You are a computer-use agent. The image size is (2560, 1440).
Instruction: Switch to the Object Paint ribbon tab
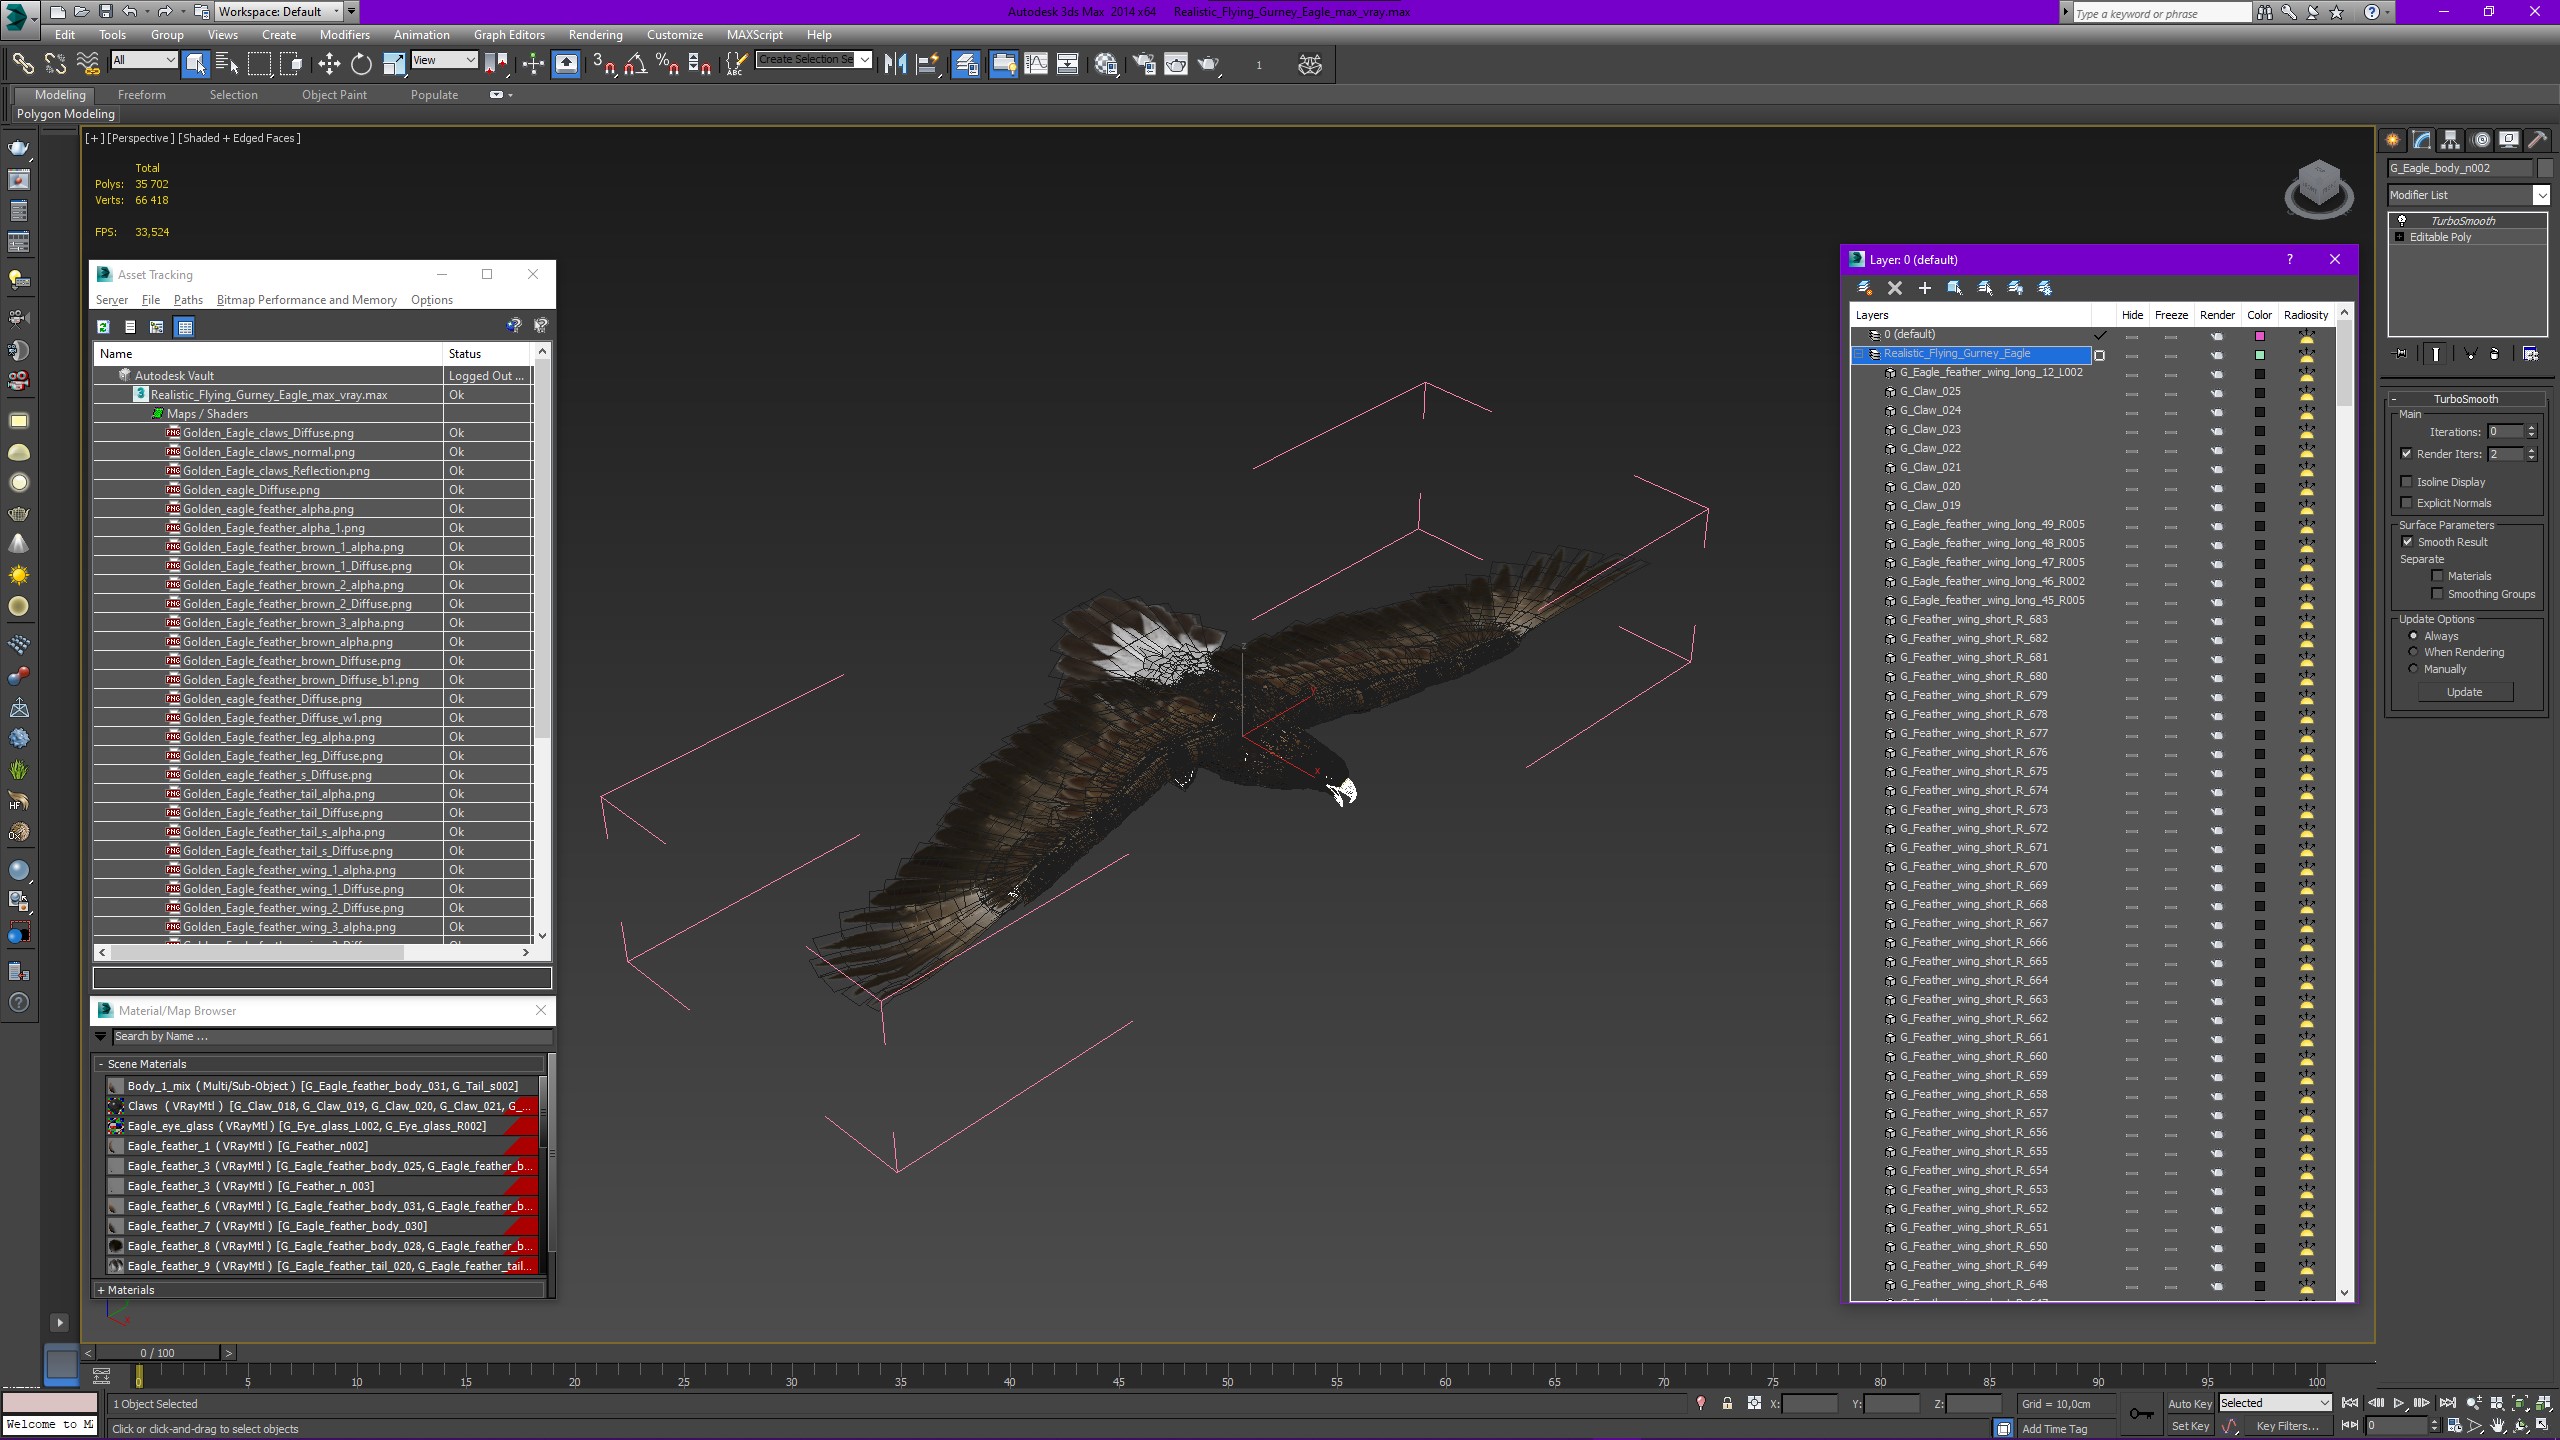click(x=334, y=95)
